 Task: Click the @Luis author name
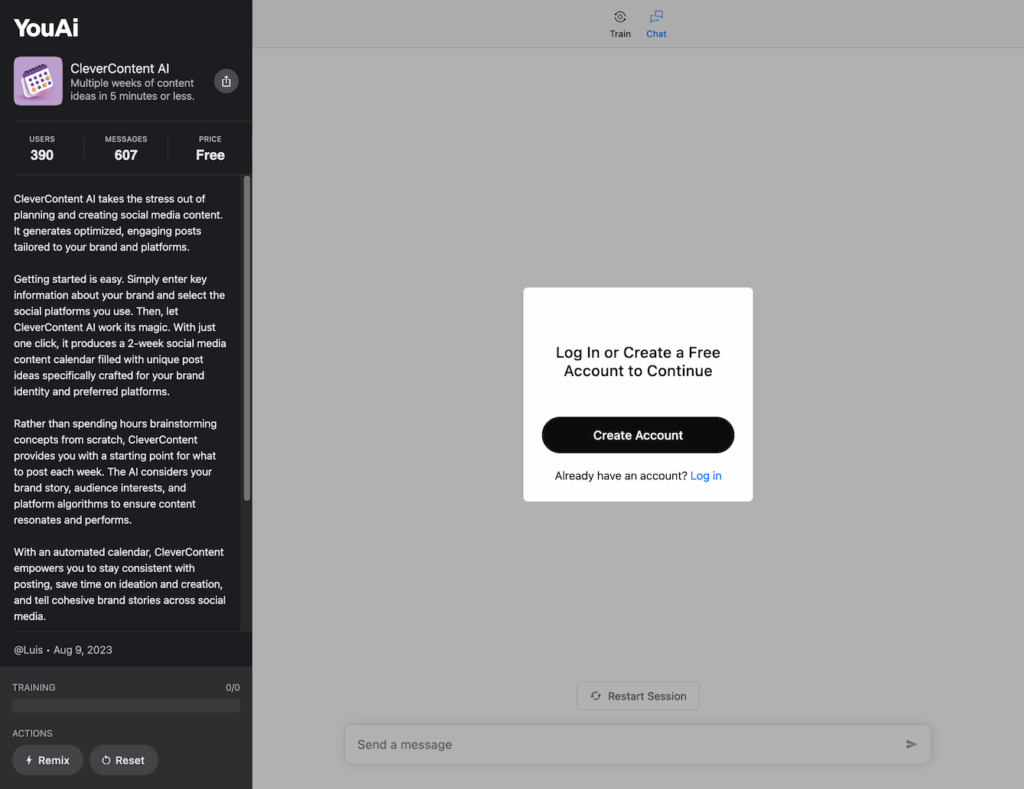coord(29,650)
